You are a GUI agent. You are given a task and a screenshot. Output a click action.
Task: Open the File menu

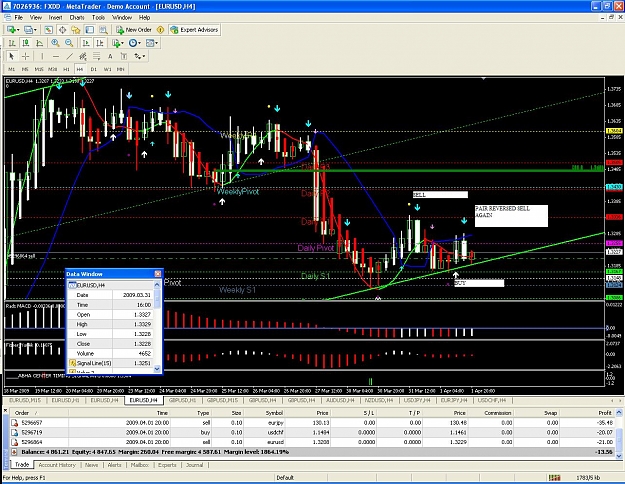(x=18, y=18)
